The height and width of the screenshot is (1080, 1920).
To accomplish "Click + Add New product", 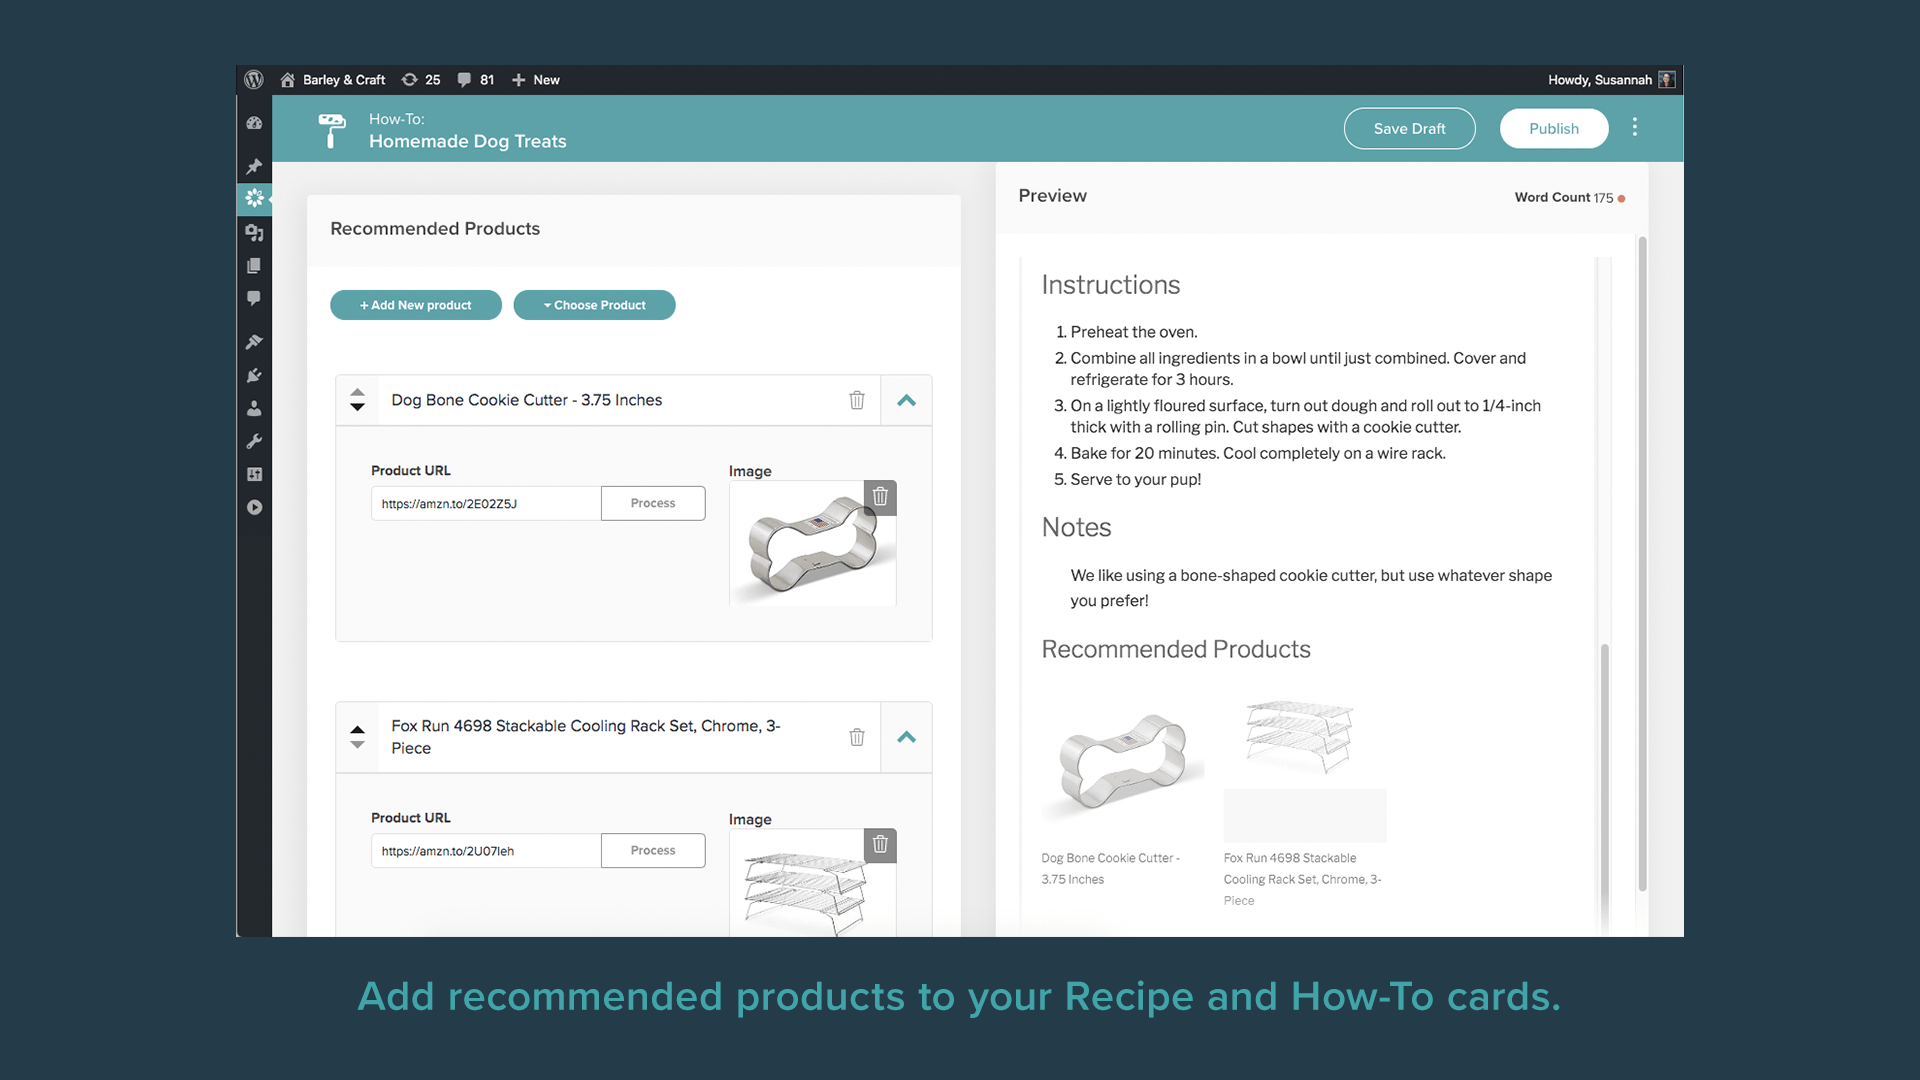I will [x=416, y=305].
